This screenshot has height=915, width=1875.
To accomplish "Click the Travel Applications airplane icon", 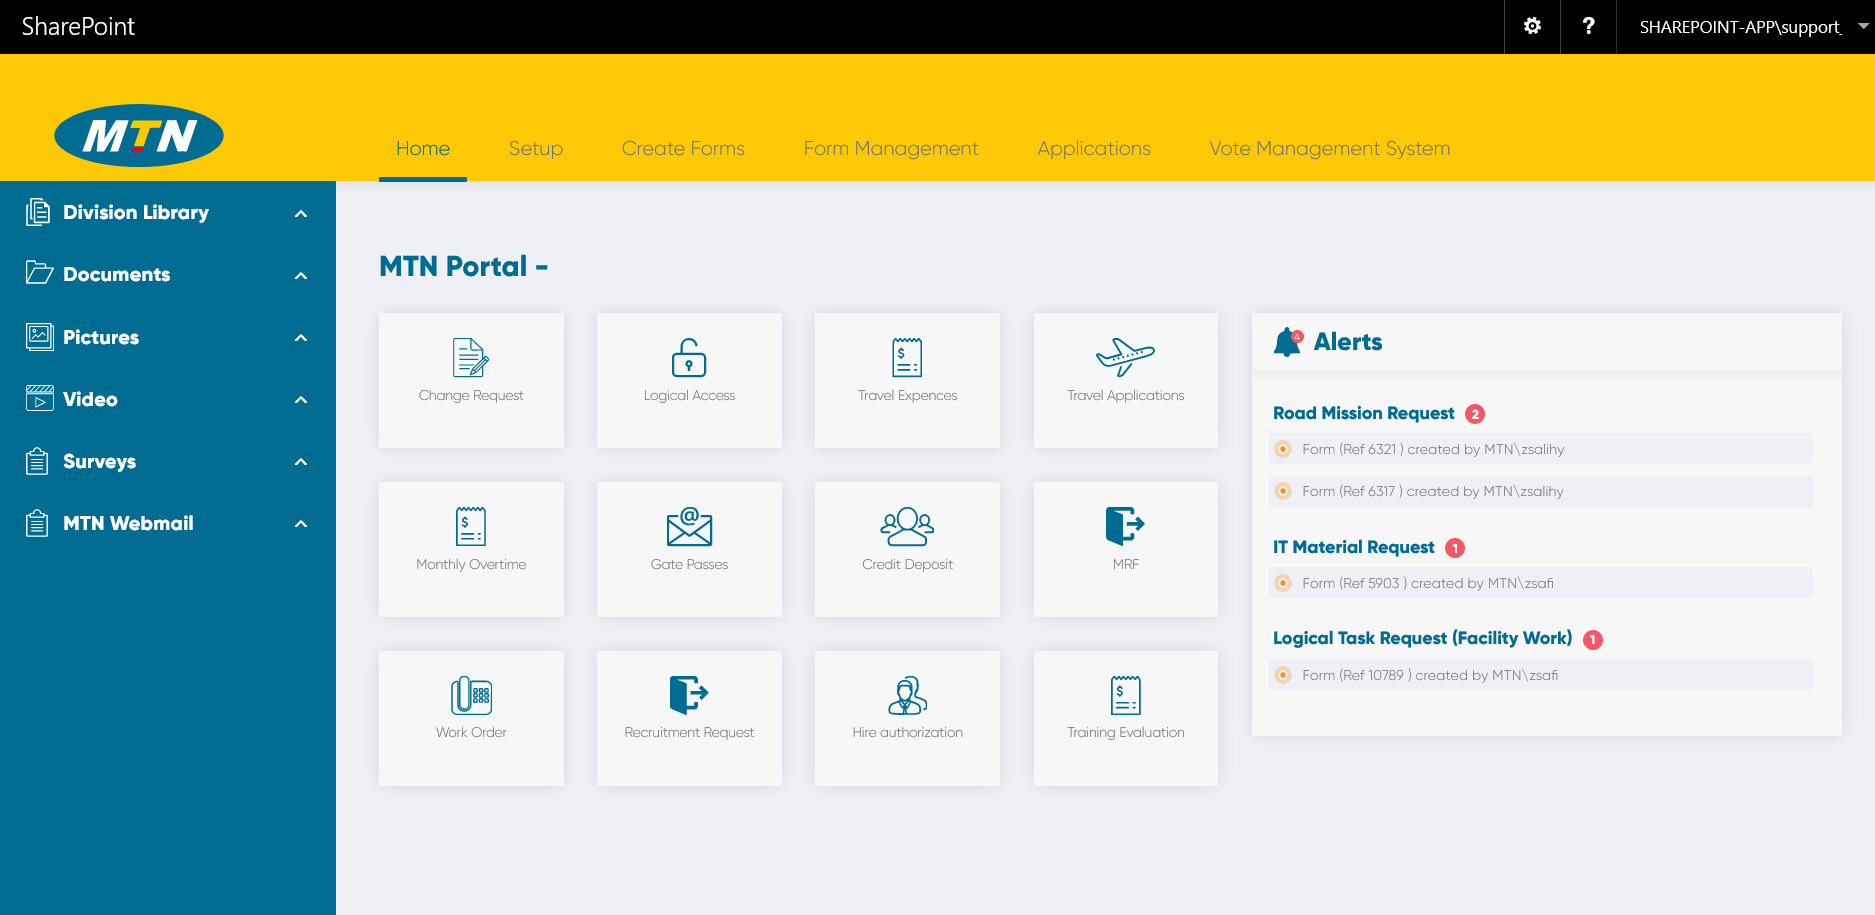I will [1125, 357].
